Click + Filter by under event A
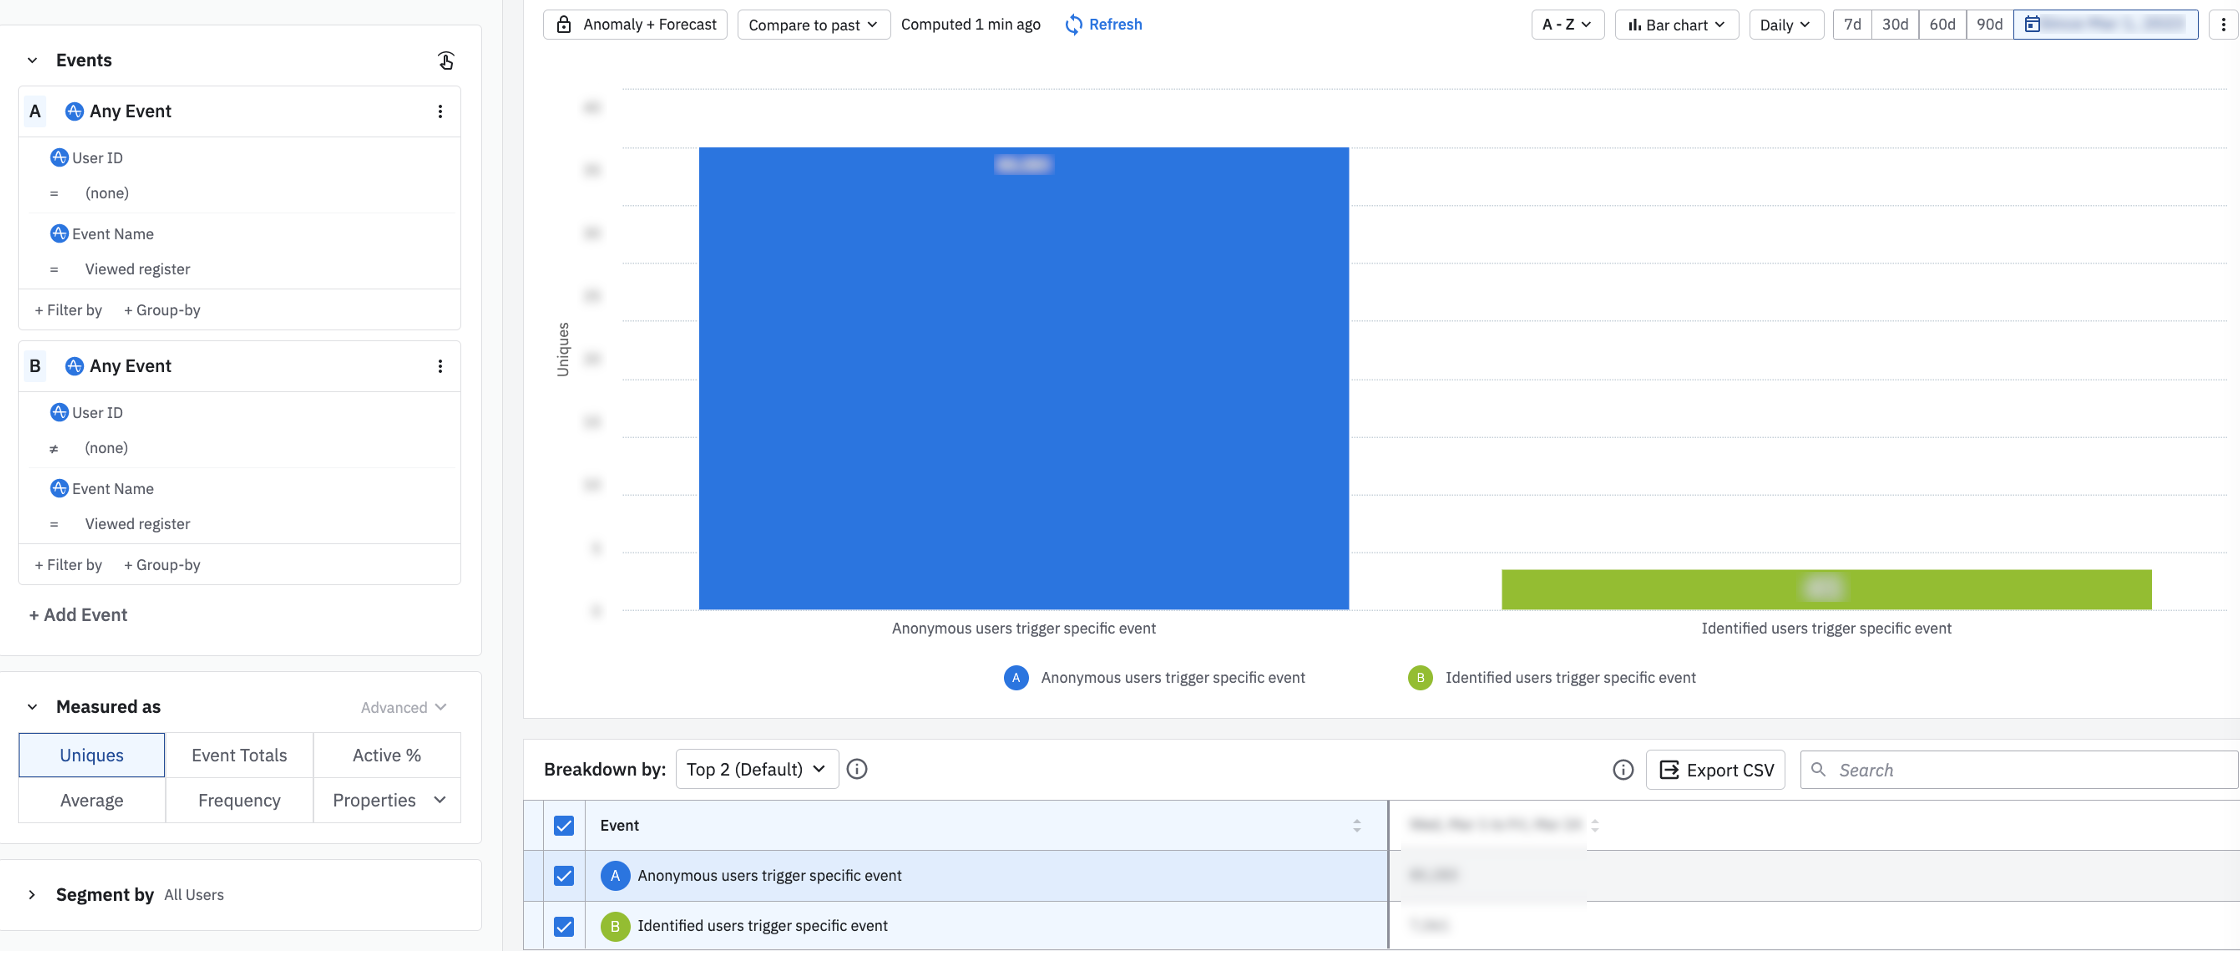 click(x=68, y=310)
